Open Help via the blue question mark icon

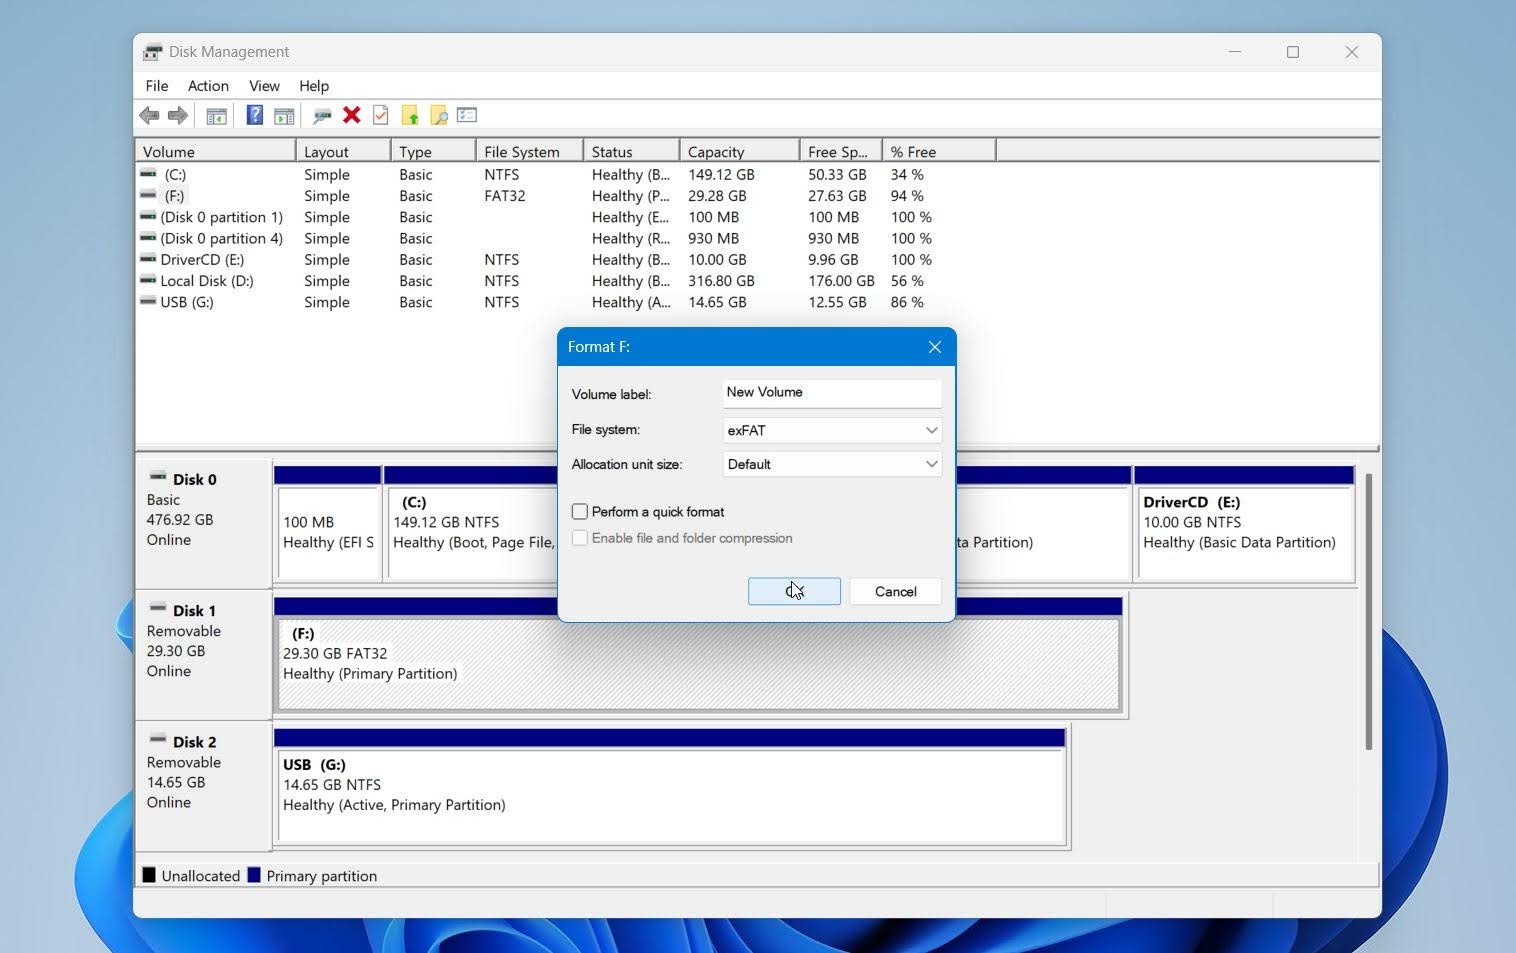click(255, 115)
